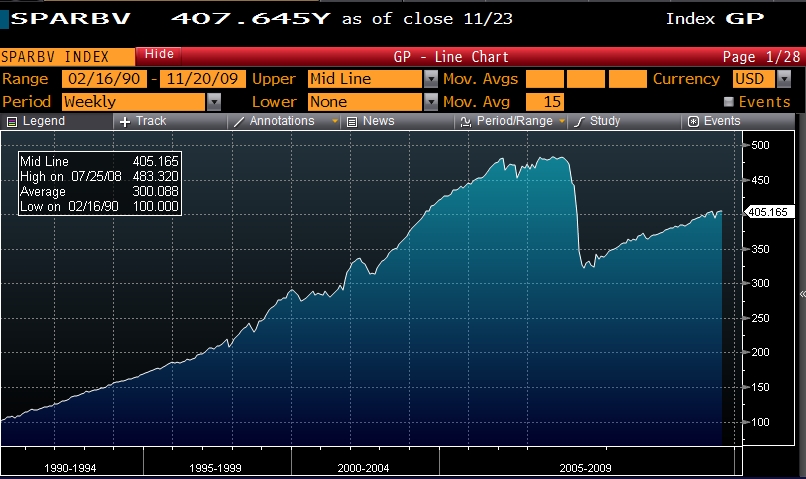This screenshot has width=806, height=479.
Task: Click the Events toolbar icon
Action: pyautogui.click(x=693, y=121)
